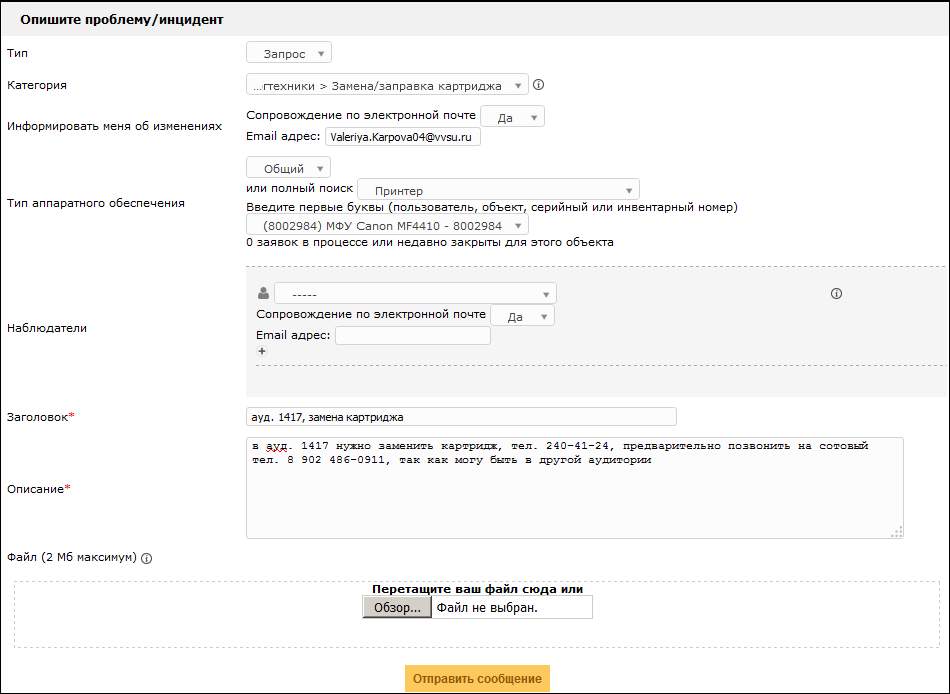950x694 pixels.
Task: Open the observers' email follow-up Да dropdown
Action: coord(522,316)
